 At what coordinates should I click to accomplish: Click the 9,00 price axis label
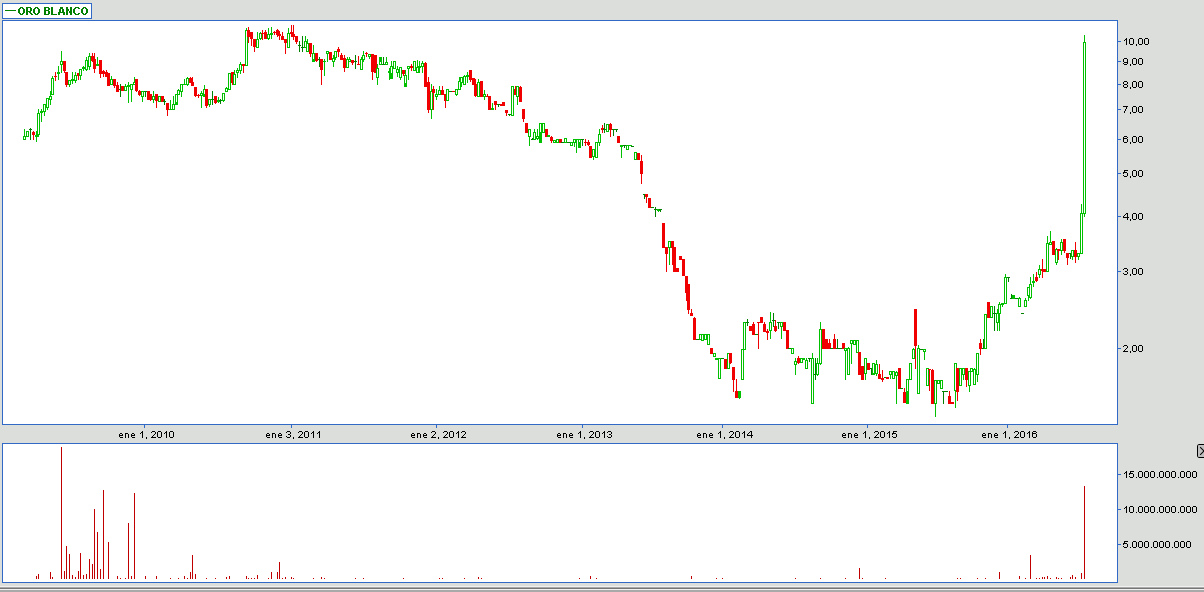tap(1133, 61)
